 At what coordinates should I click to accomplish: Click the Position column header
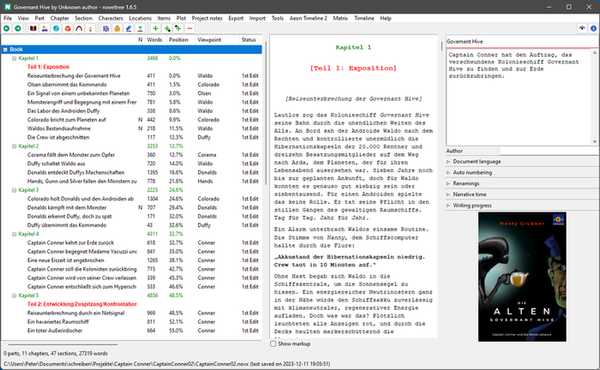pyautogui.click(x=179, y=40)
